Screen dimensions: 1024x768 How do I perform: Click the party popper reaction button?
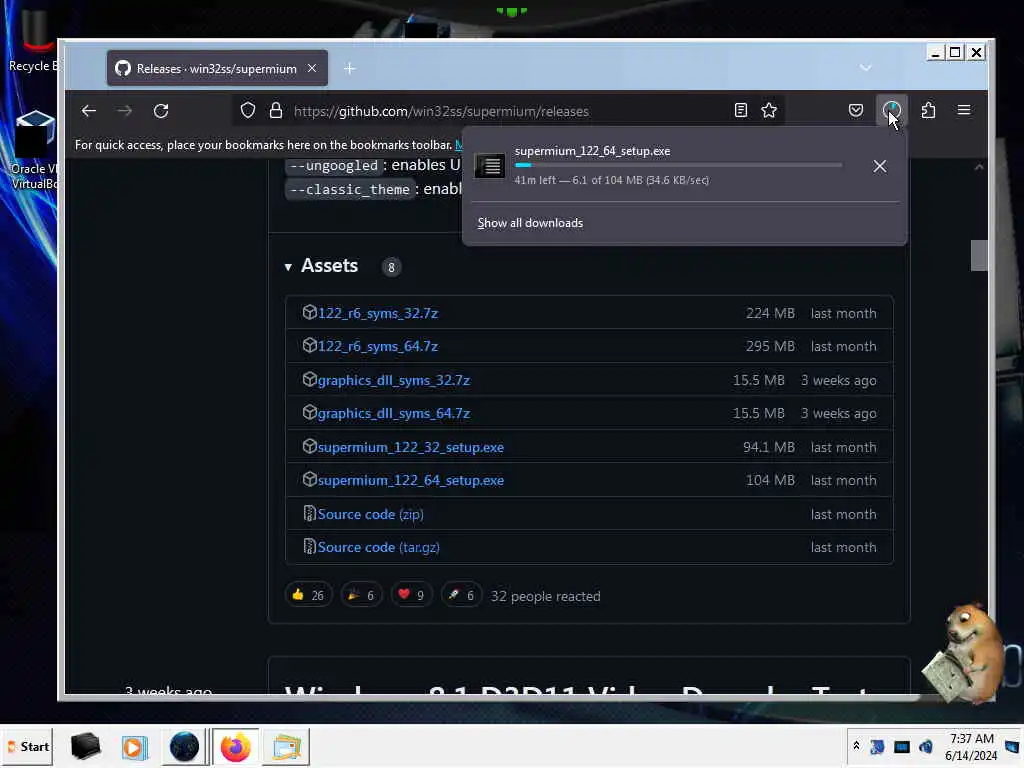click(x=361, y=596)
